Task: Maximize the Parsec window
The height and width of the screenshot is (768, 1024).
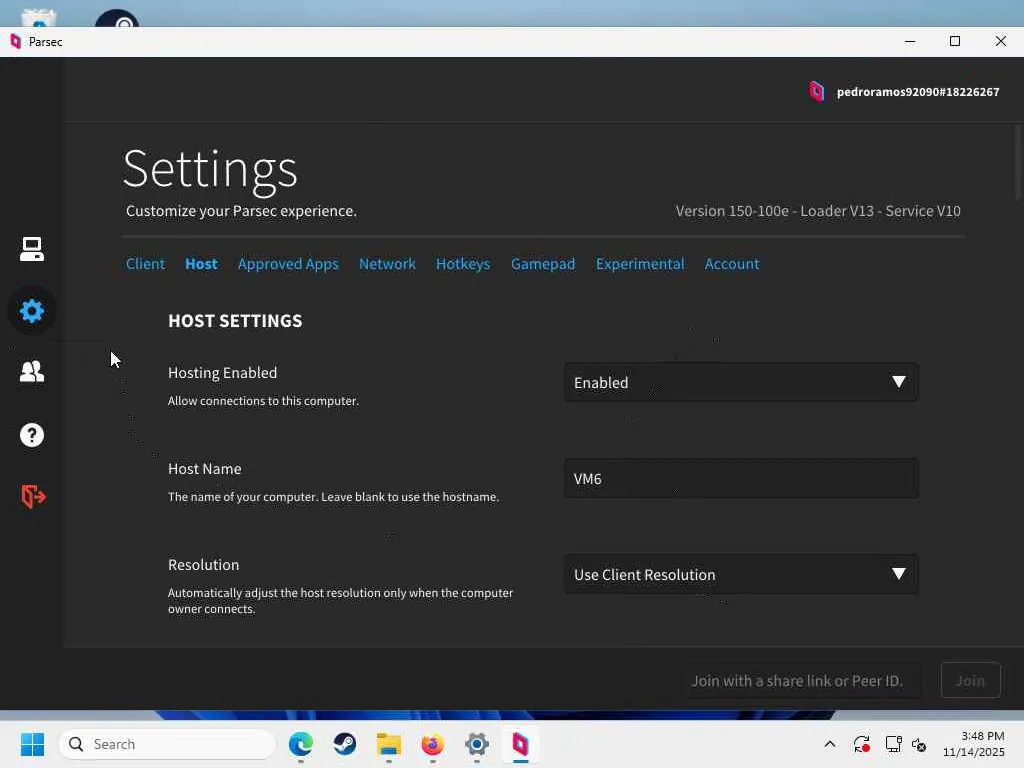Action: [955, 41]
